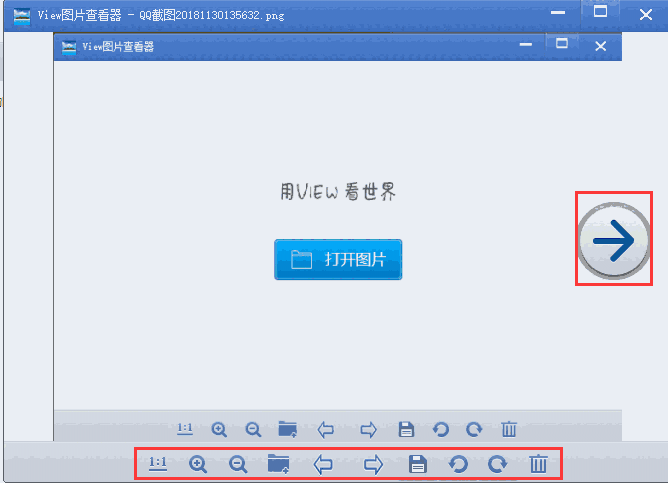Rotate left icon in inner viewer toolbar
This screenshot has height=483, width=668.
(441, 429)
